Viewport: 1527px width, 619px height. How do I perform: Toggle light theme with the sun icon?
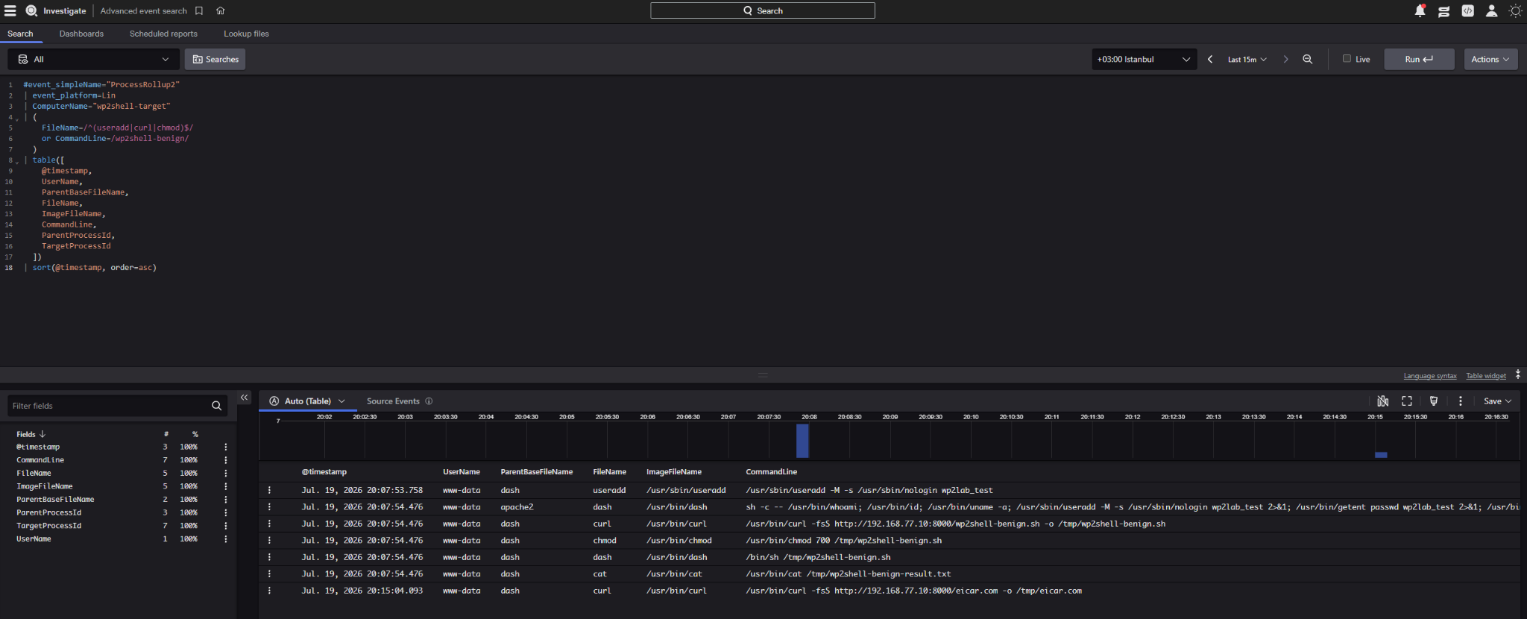tap(1514, 11)
